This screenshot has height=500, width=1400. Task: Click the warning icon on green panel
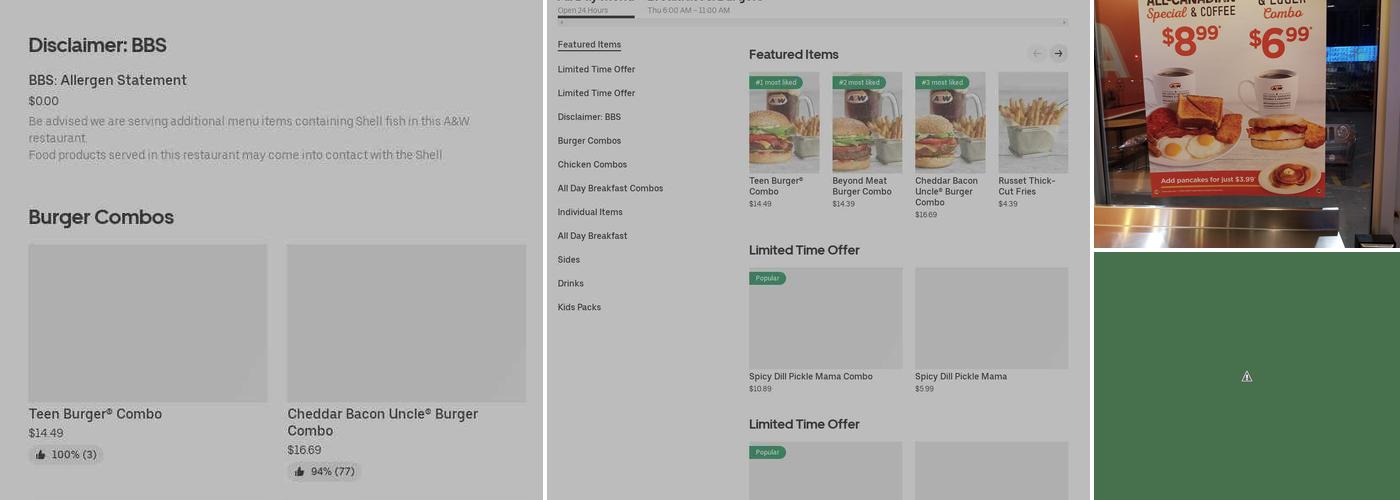tap(1246, 377)
